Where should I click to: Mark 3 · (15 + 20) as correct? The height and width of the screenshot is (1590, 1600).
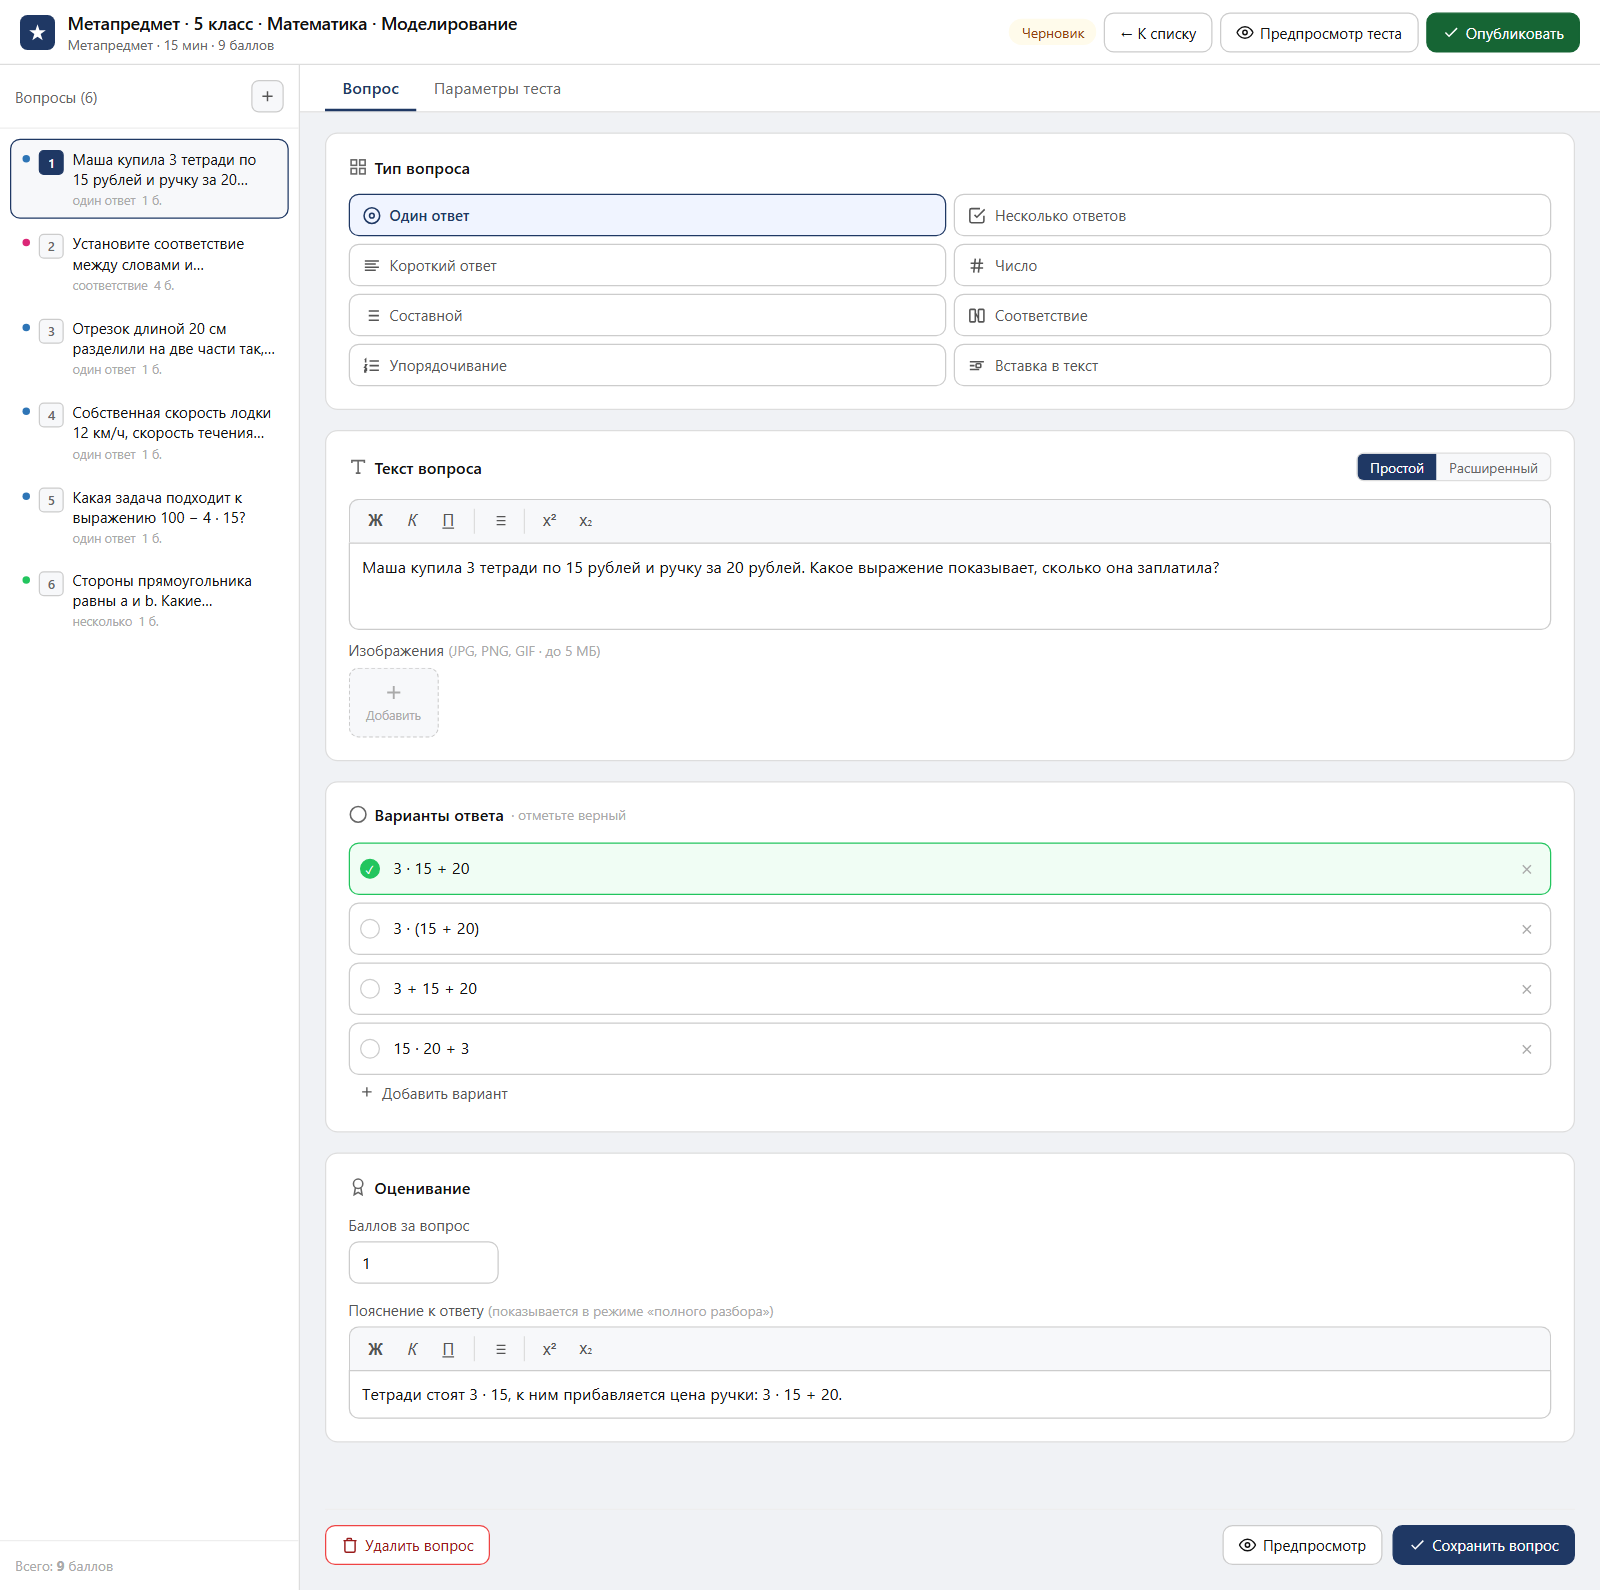tap(370, 929)
